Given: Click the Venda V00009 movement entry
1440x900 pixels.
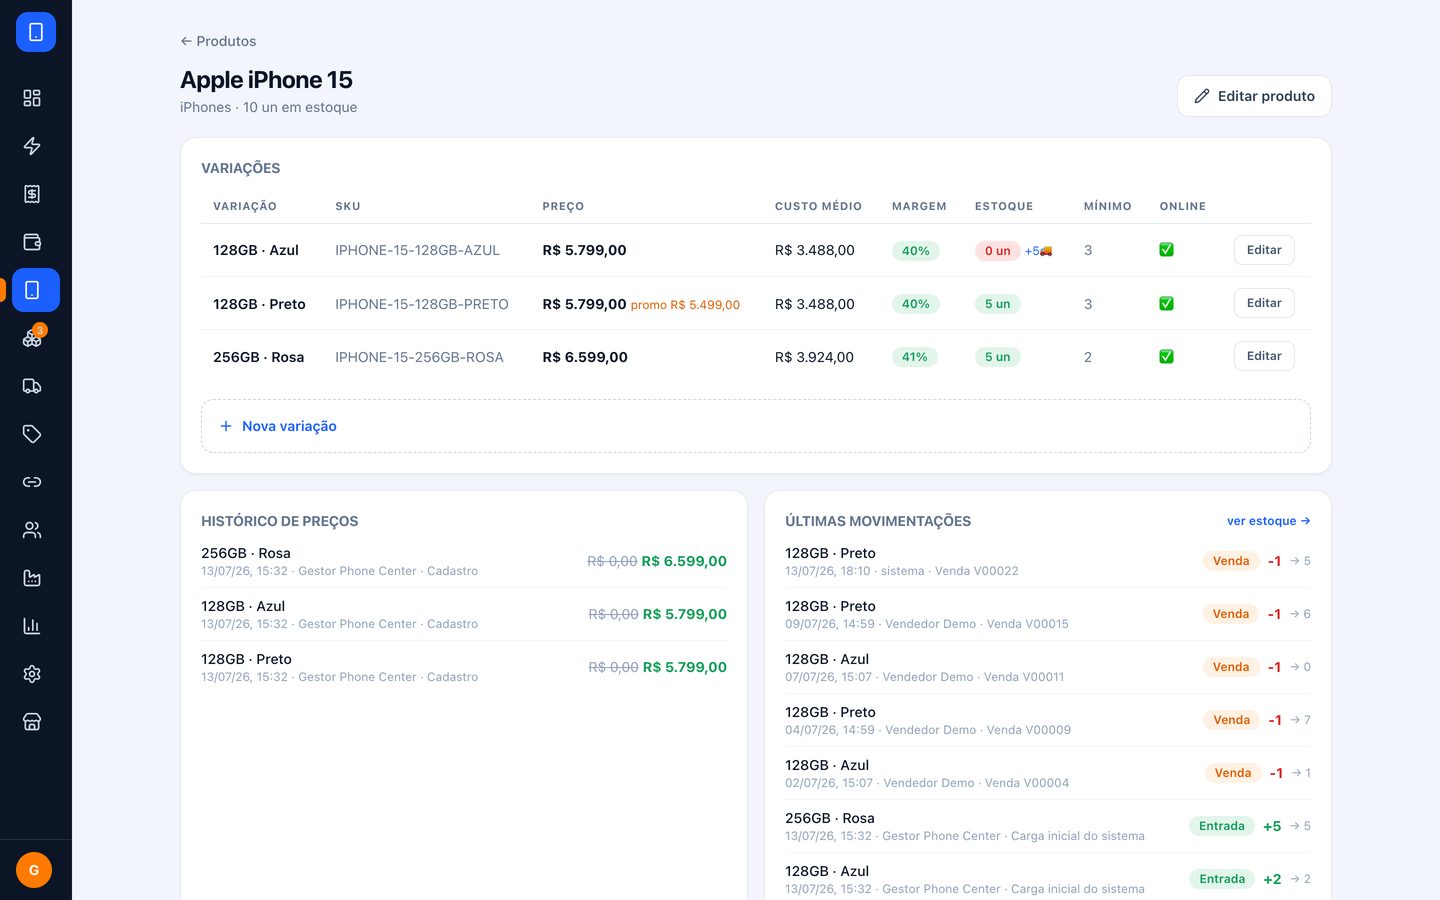Looking at the screenshot, I should 1048,720.
